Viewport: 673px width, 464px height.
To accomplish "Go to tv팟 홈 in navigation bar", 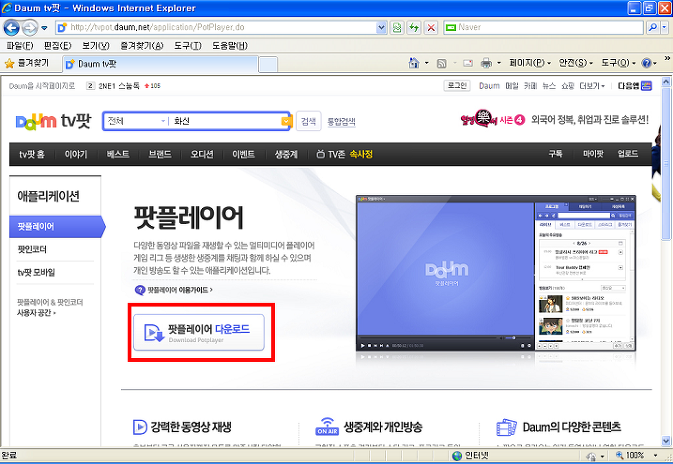I will coord(32,154).
